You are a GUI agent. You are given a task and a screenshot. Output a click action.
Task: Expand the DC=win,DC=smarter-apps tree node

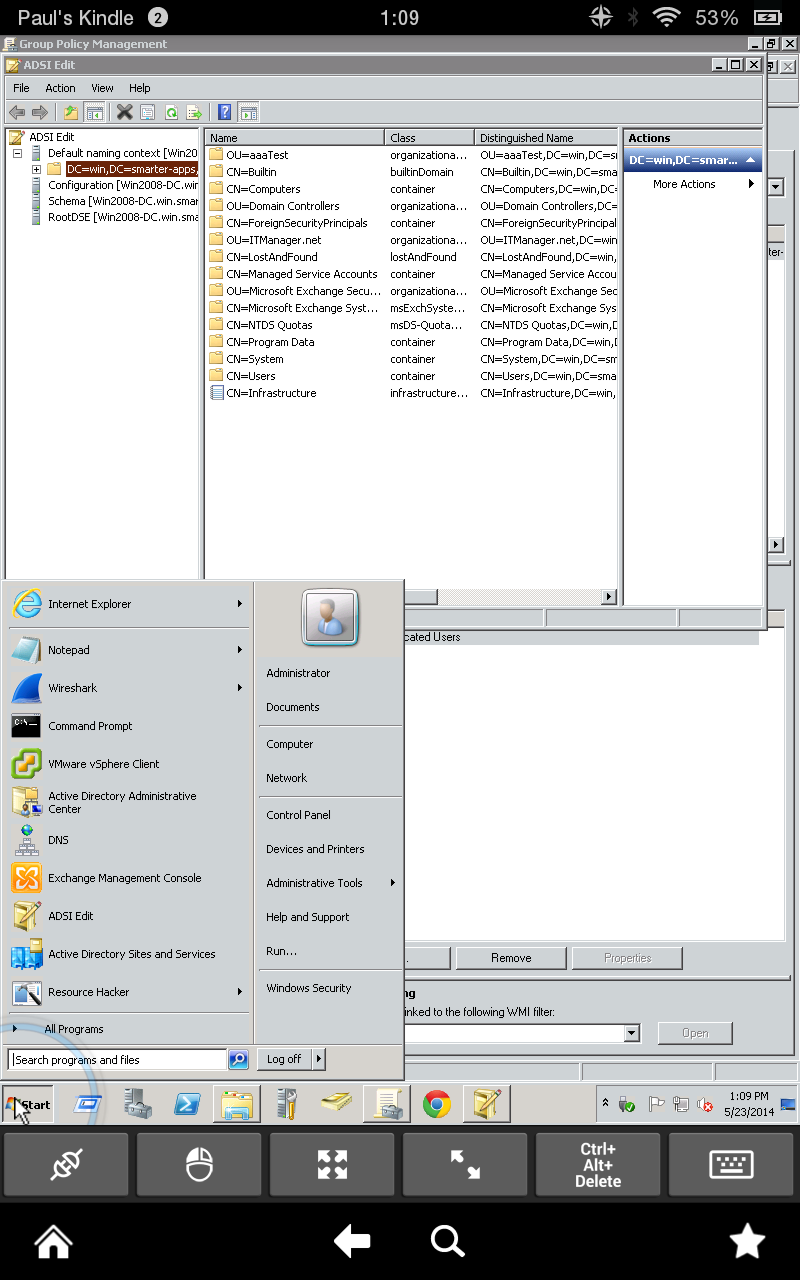point(37,169)
